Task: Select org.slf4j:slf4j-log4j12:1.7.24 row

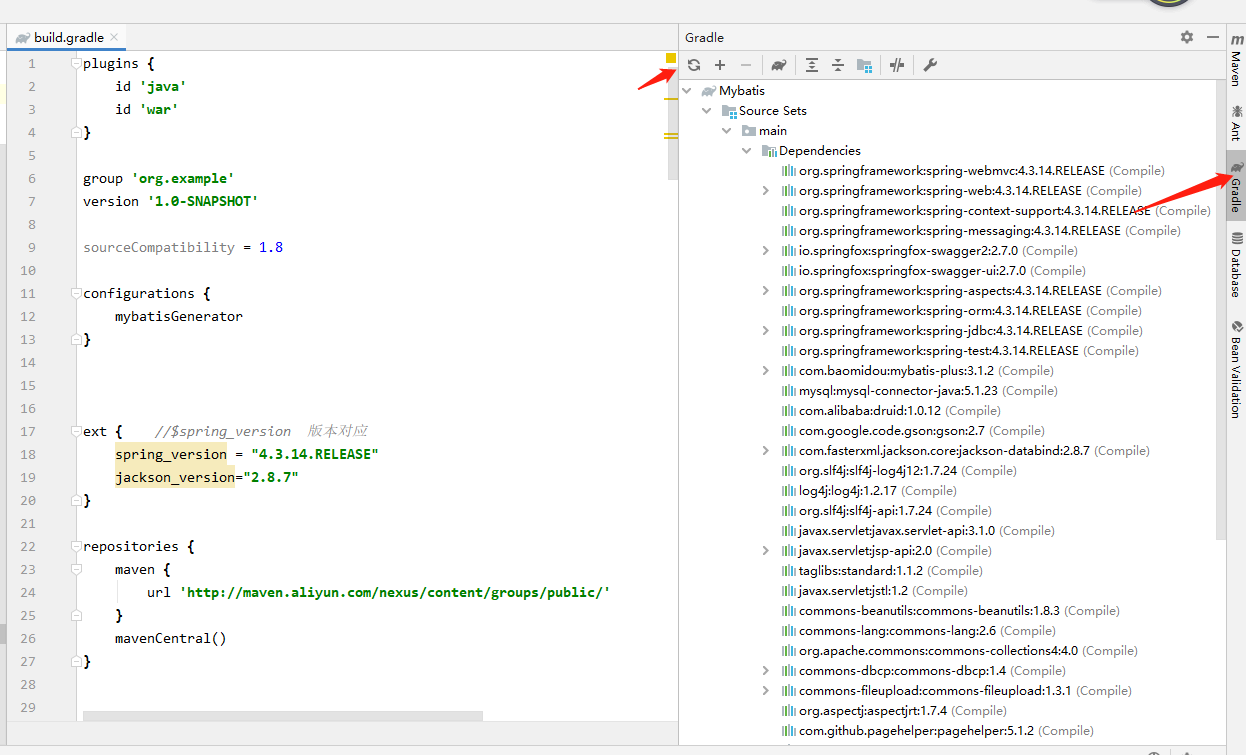Action: pyautogui.click(x=898, y=471)
